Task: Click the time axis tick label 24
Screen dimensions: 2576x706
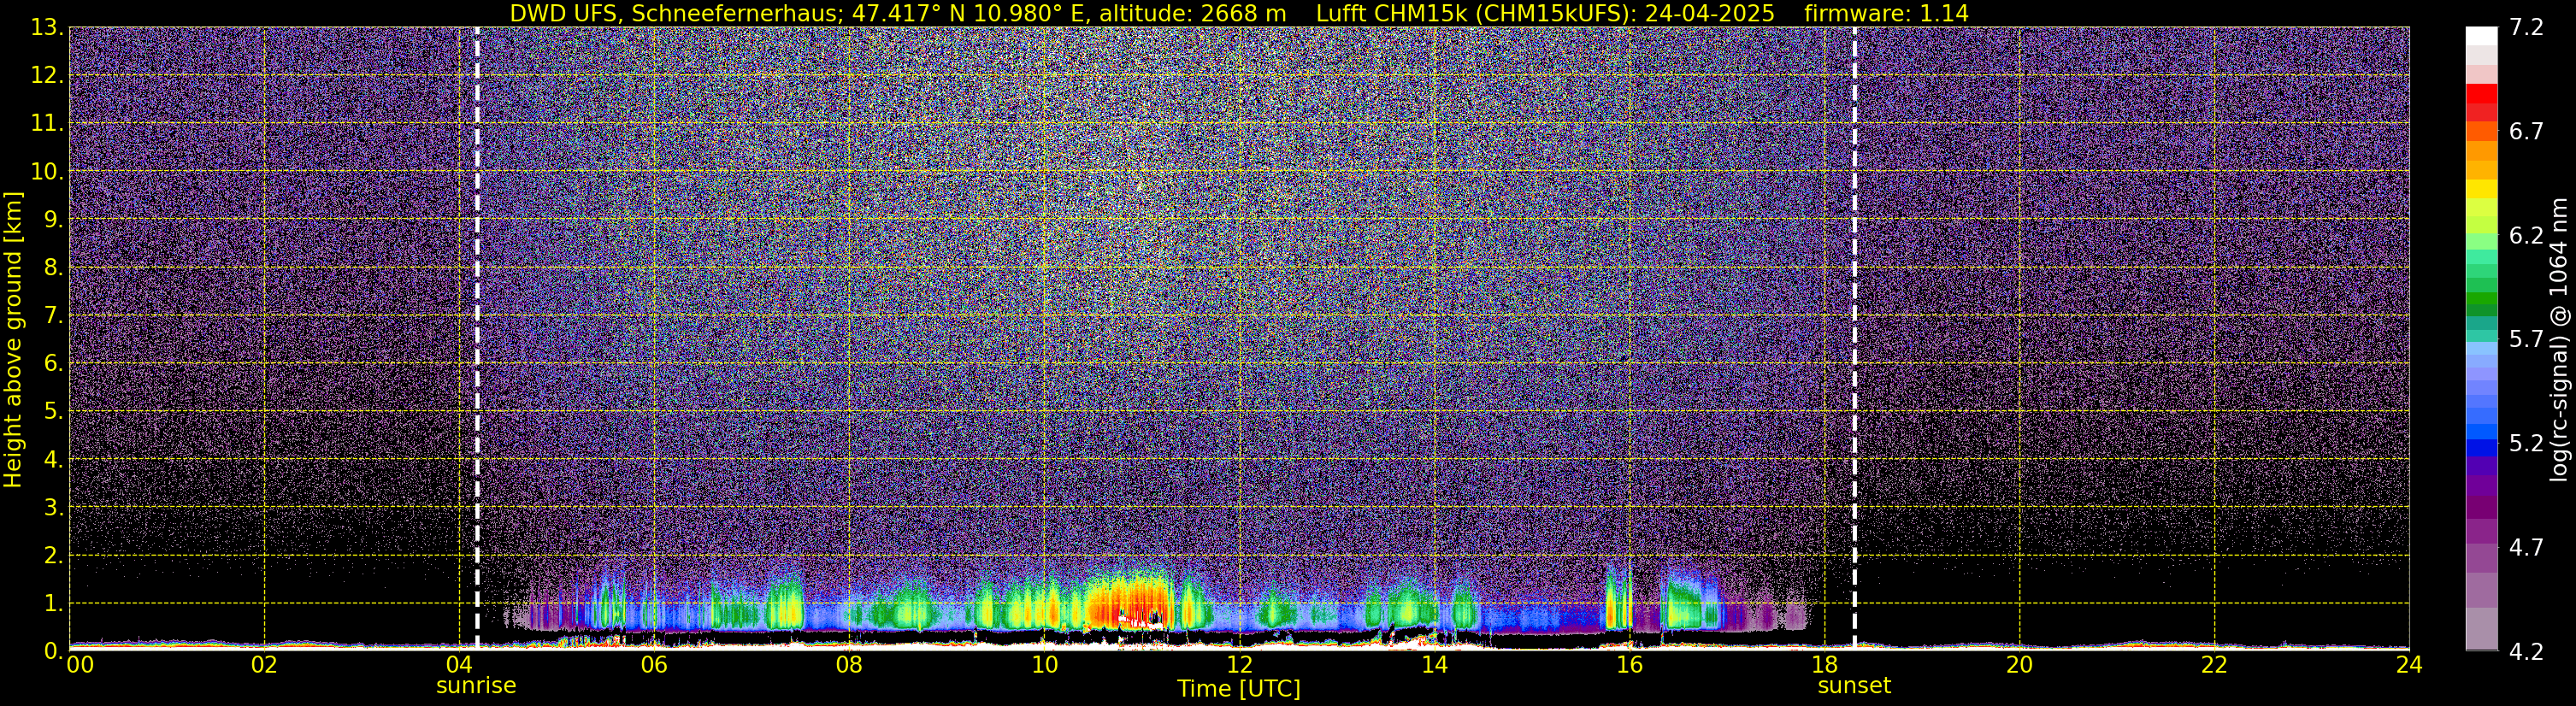Action: [2409, 665]
